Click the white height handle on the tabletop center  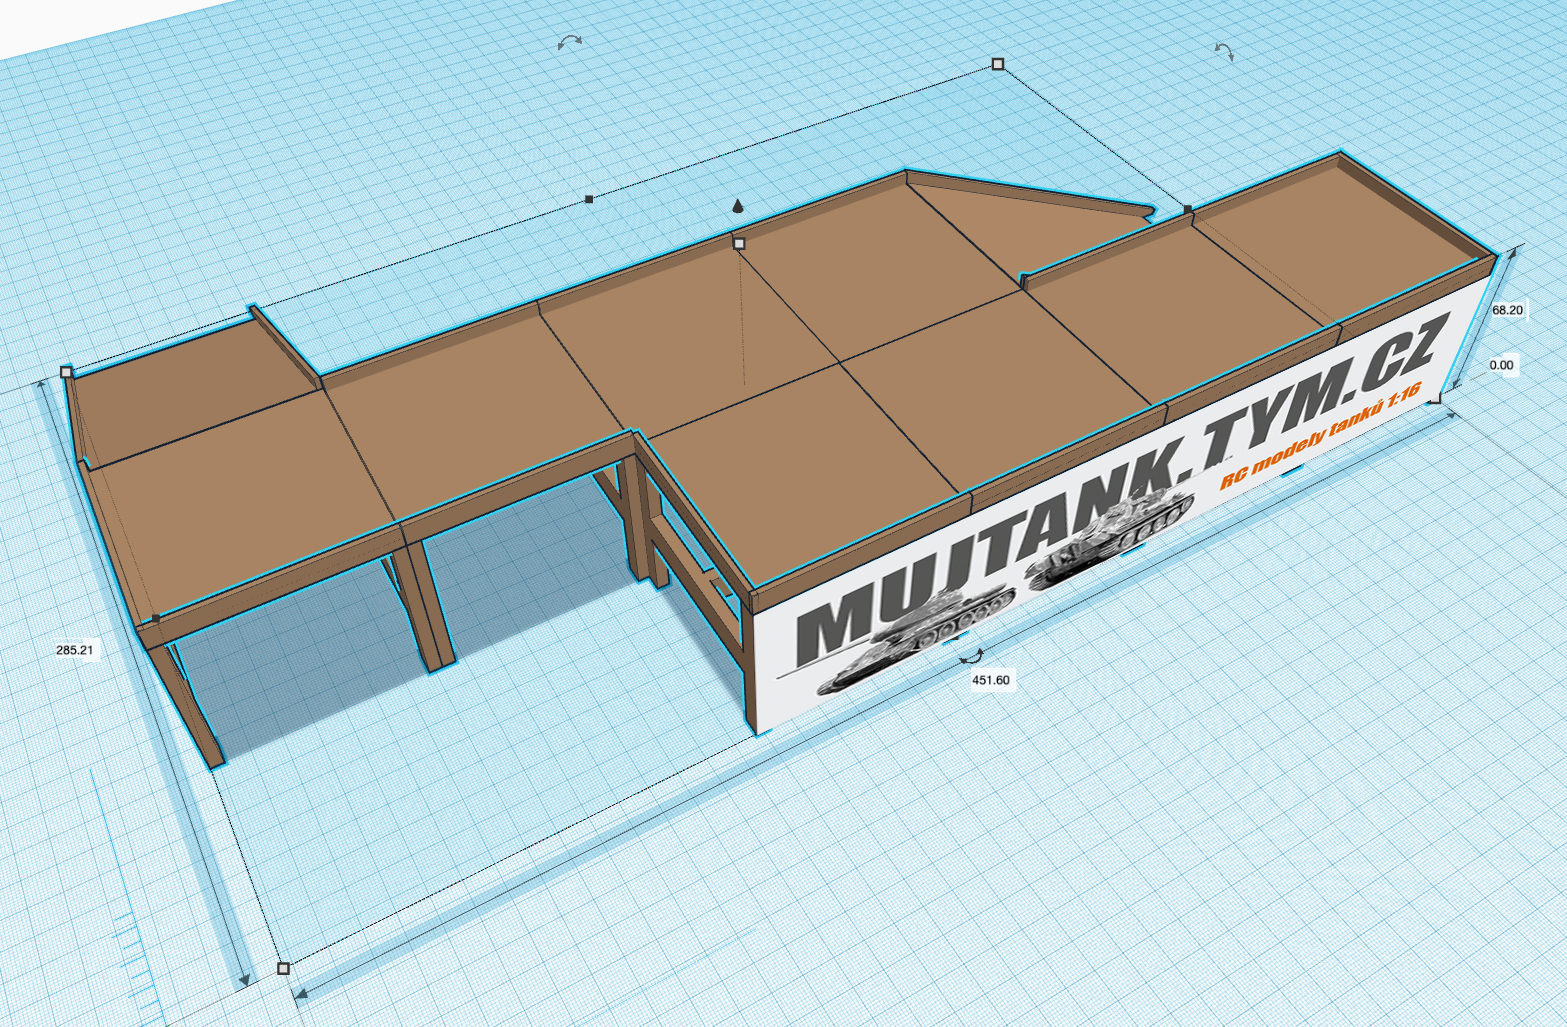pos(739,243)
